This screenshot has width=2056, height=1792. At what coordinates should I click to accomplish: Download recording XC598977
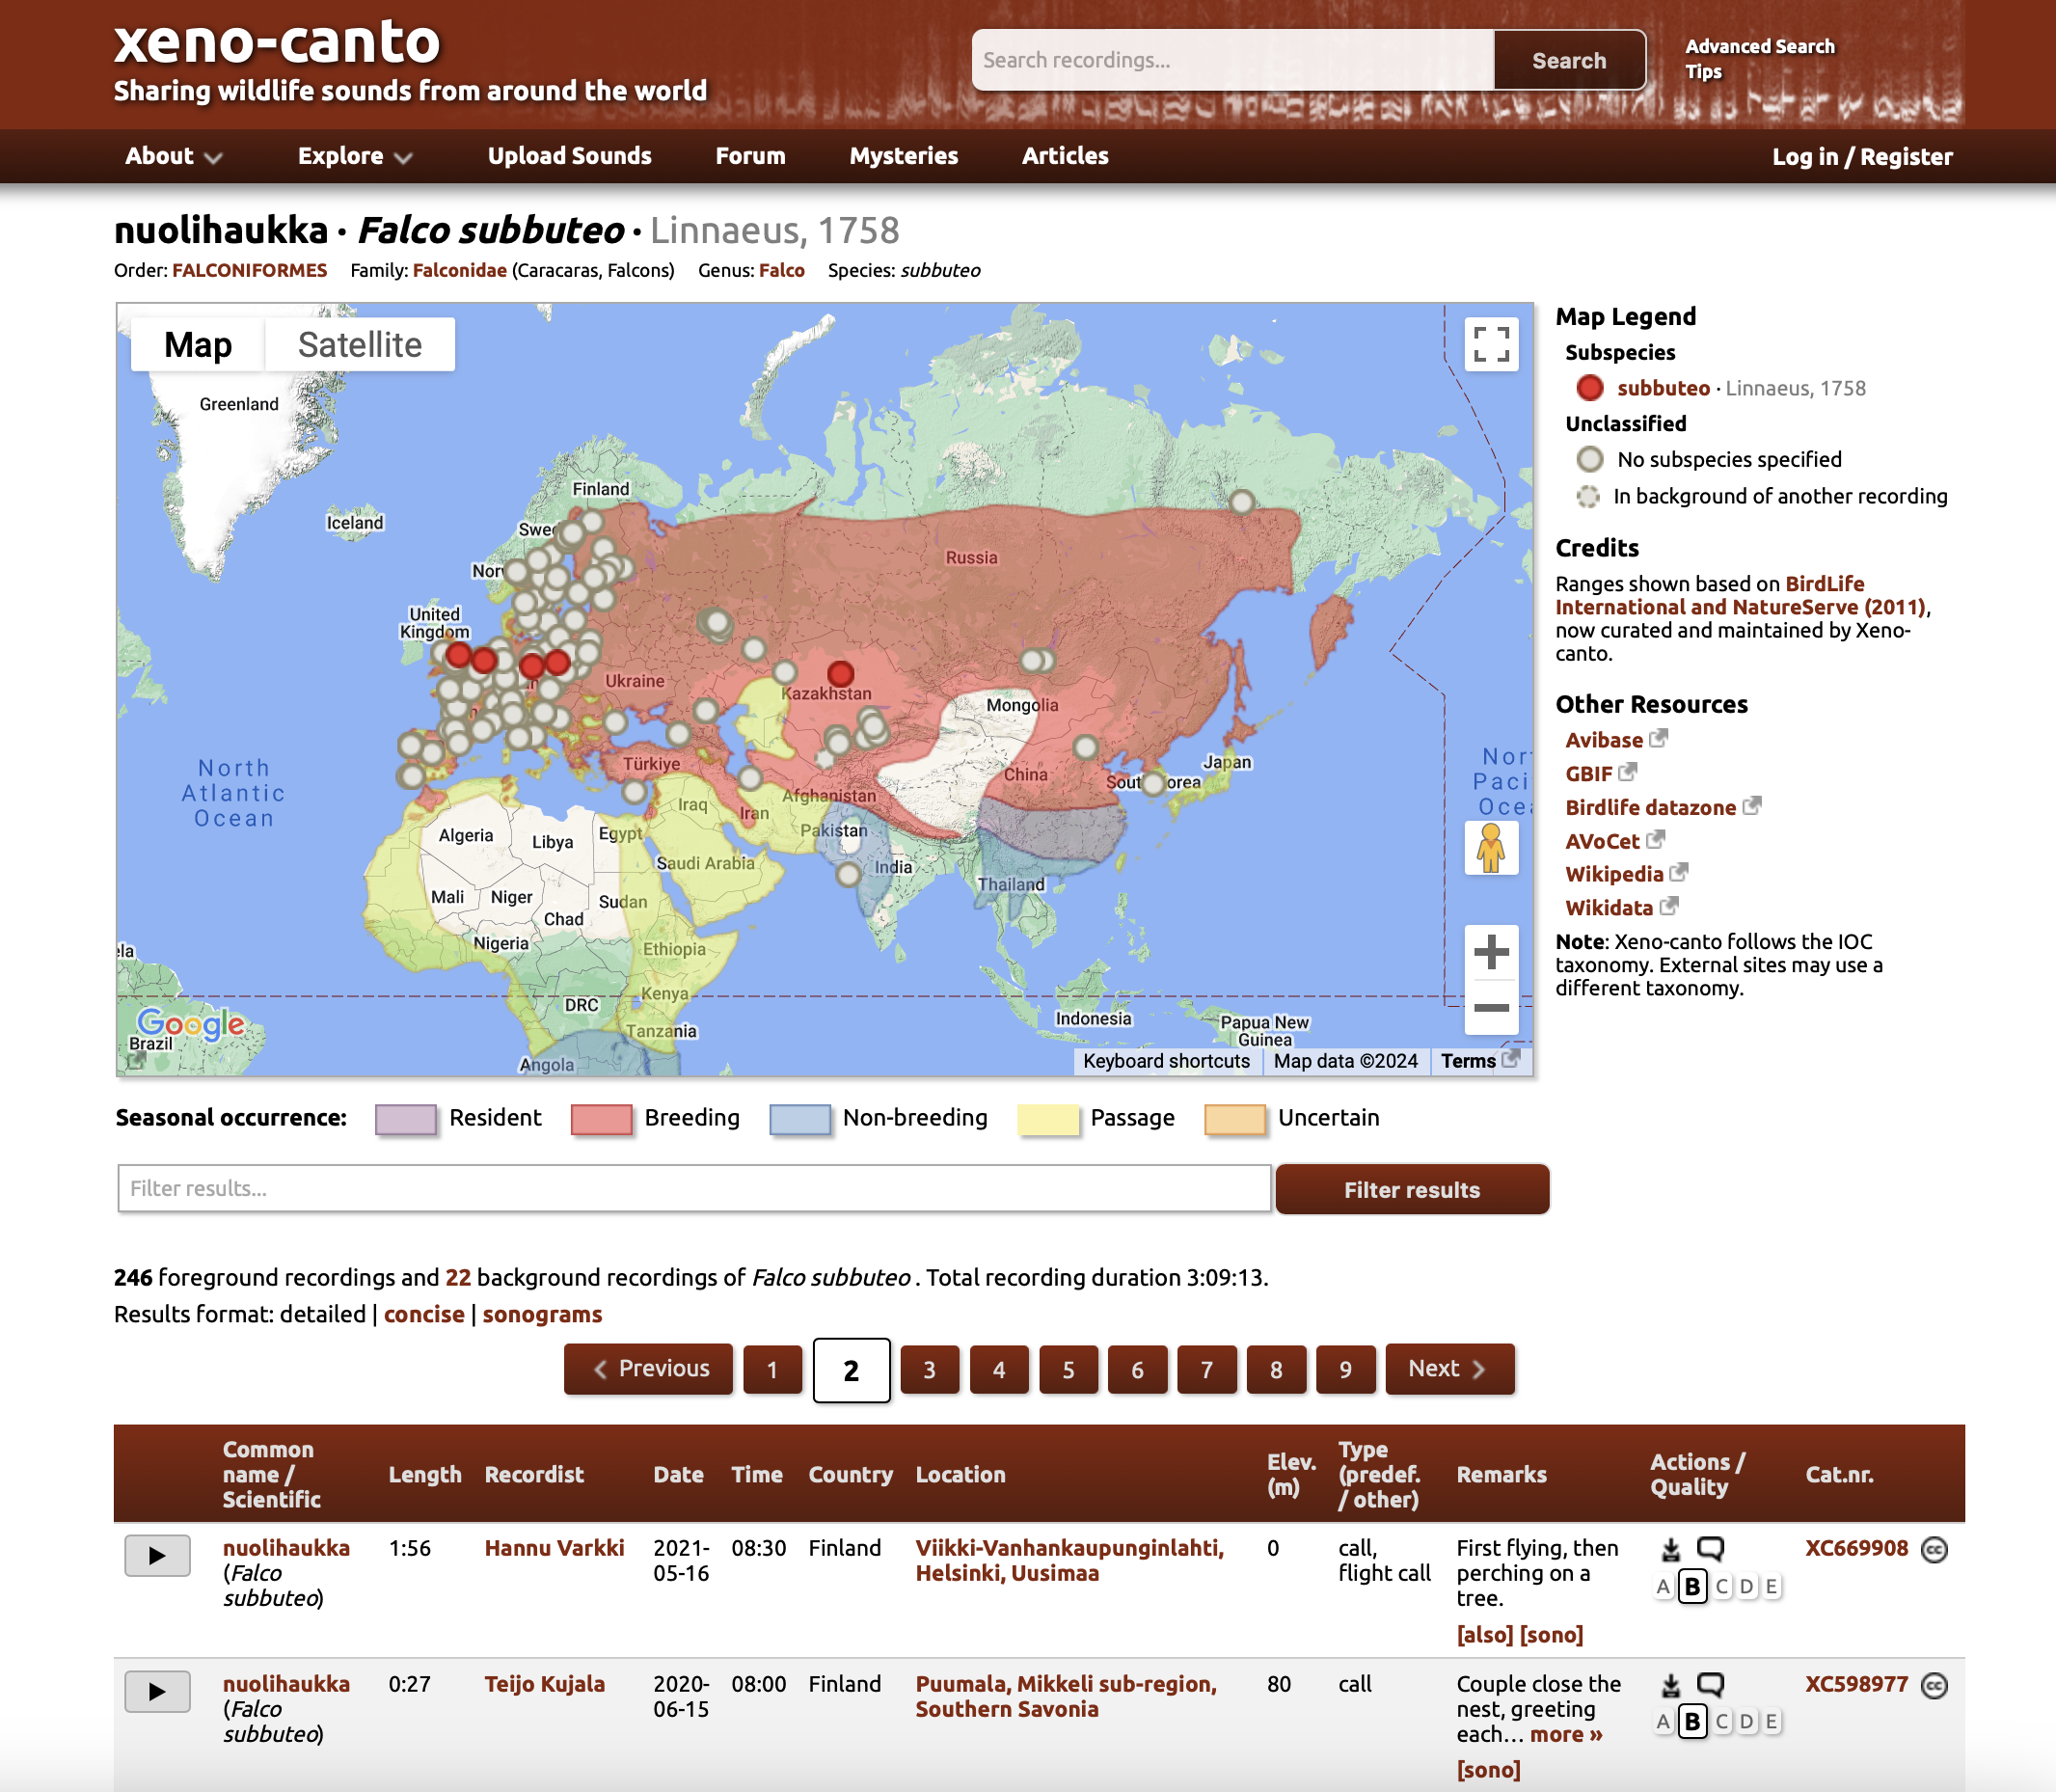point(1671,1685)
